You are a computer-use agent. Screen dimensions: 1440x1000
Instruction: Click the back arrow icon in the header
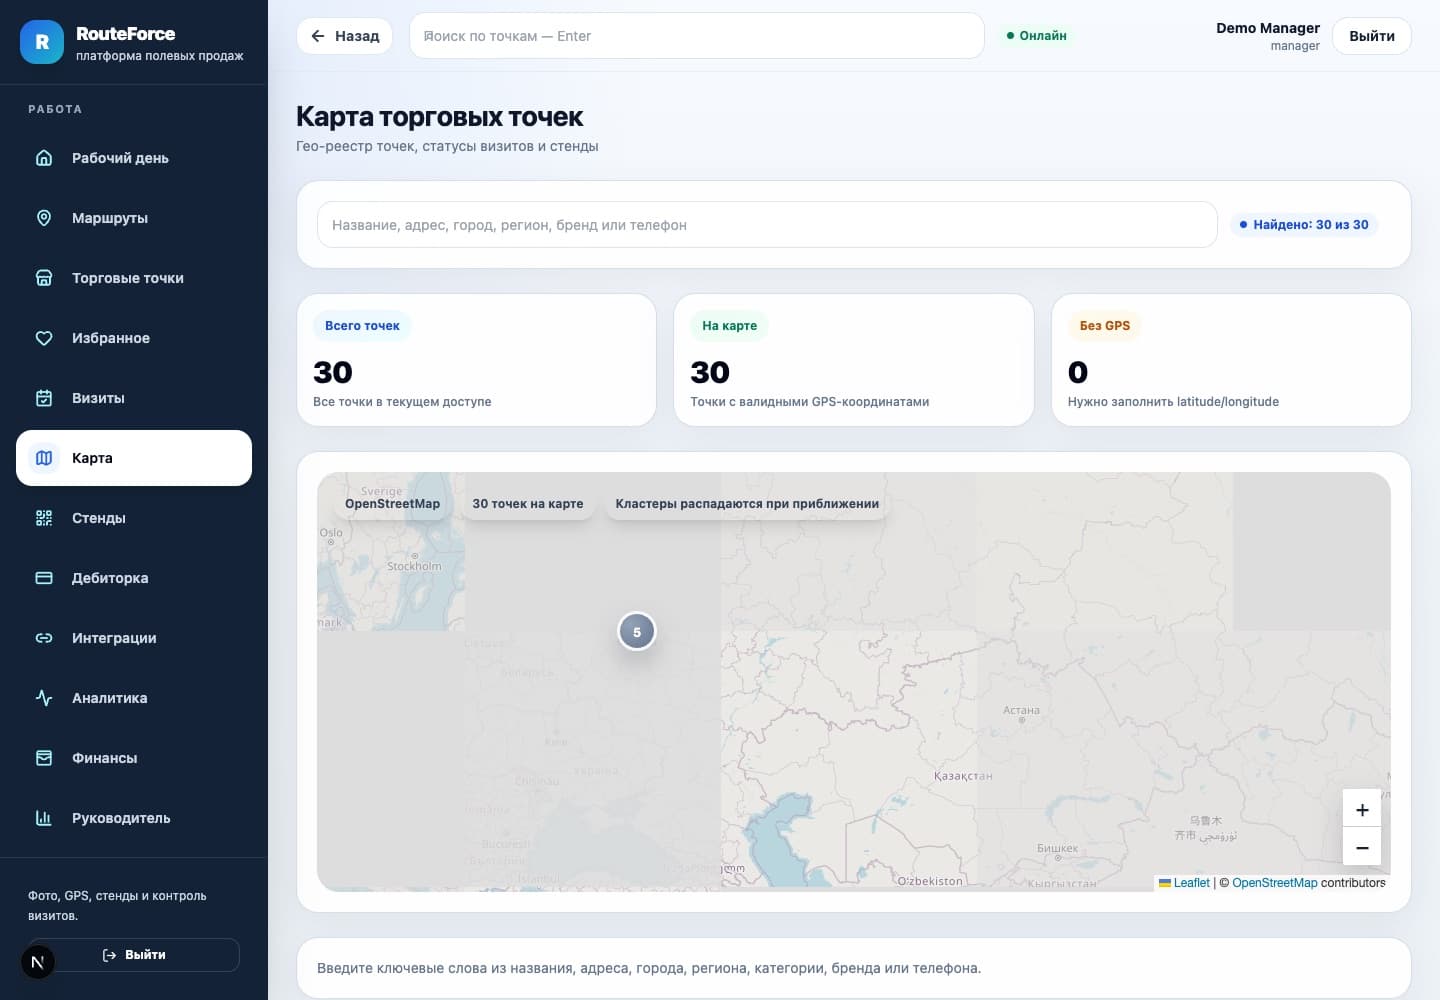tap(318, 36)
